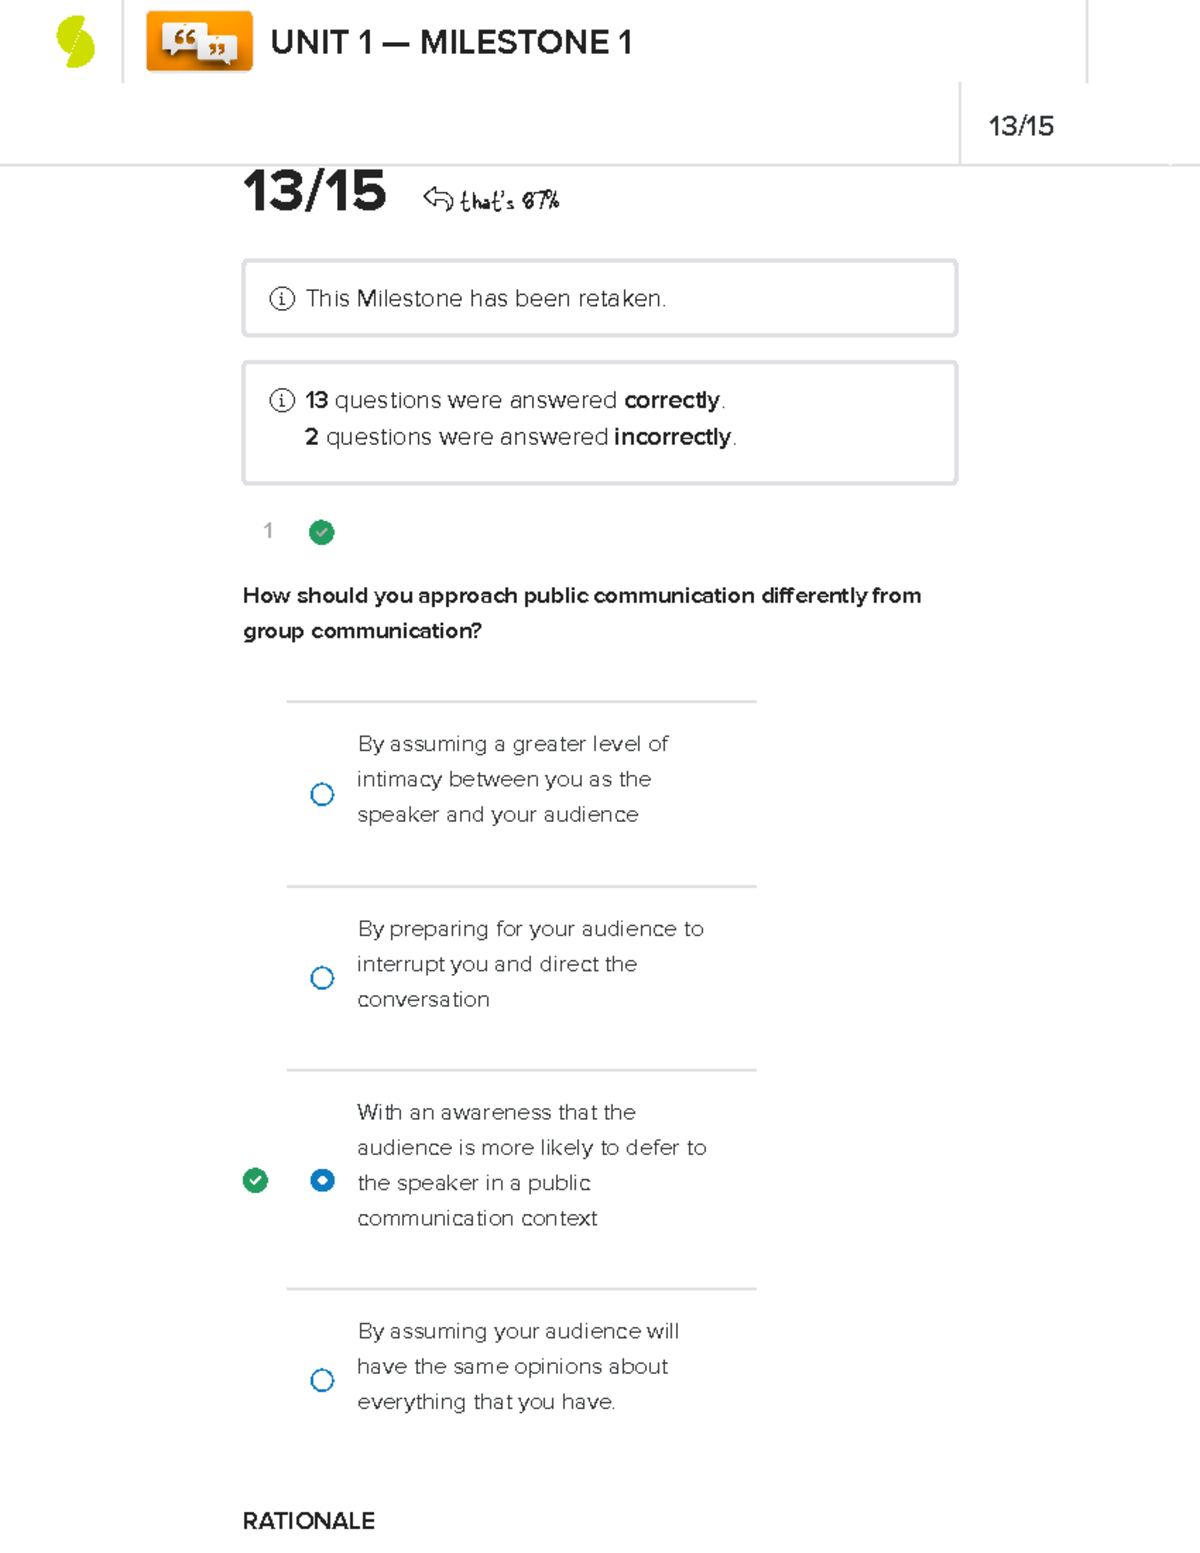
Task: Click the orange speech quotes course icon
Action: click(199, 42)
